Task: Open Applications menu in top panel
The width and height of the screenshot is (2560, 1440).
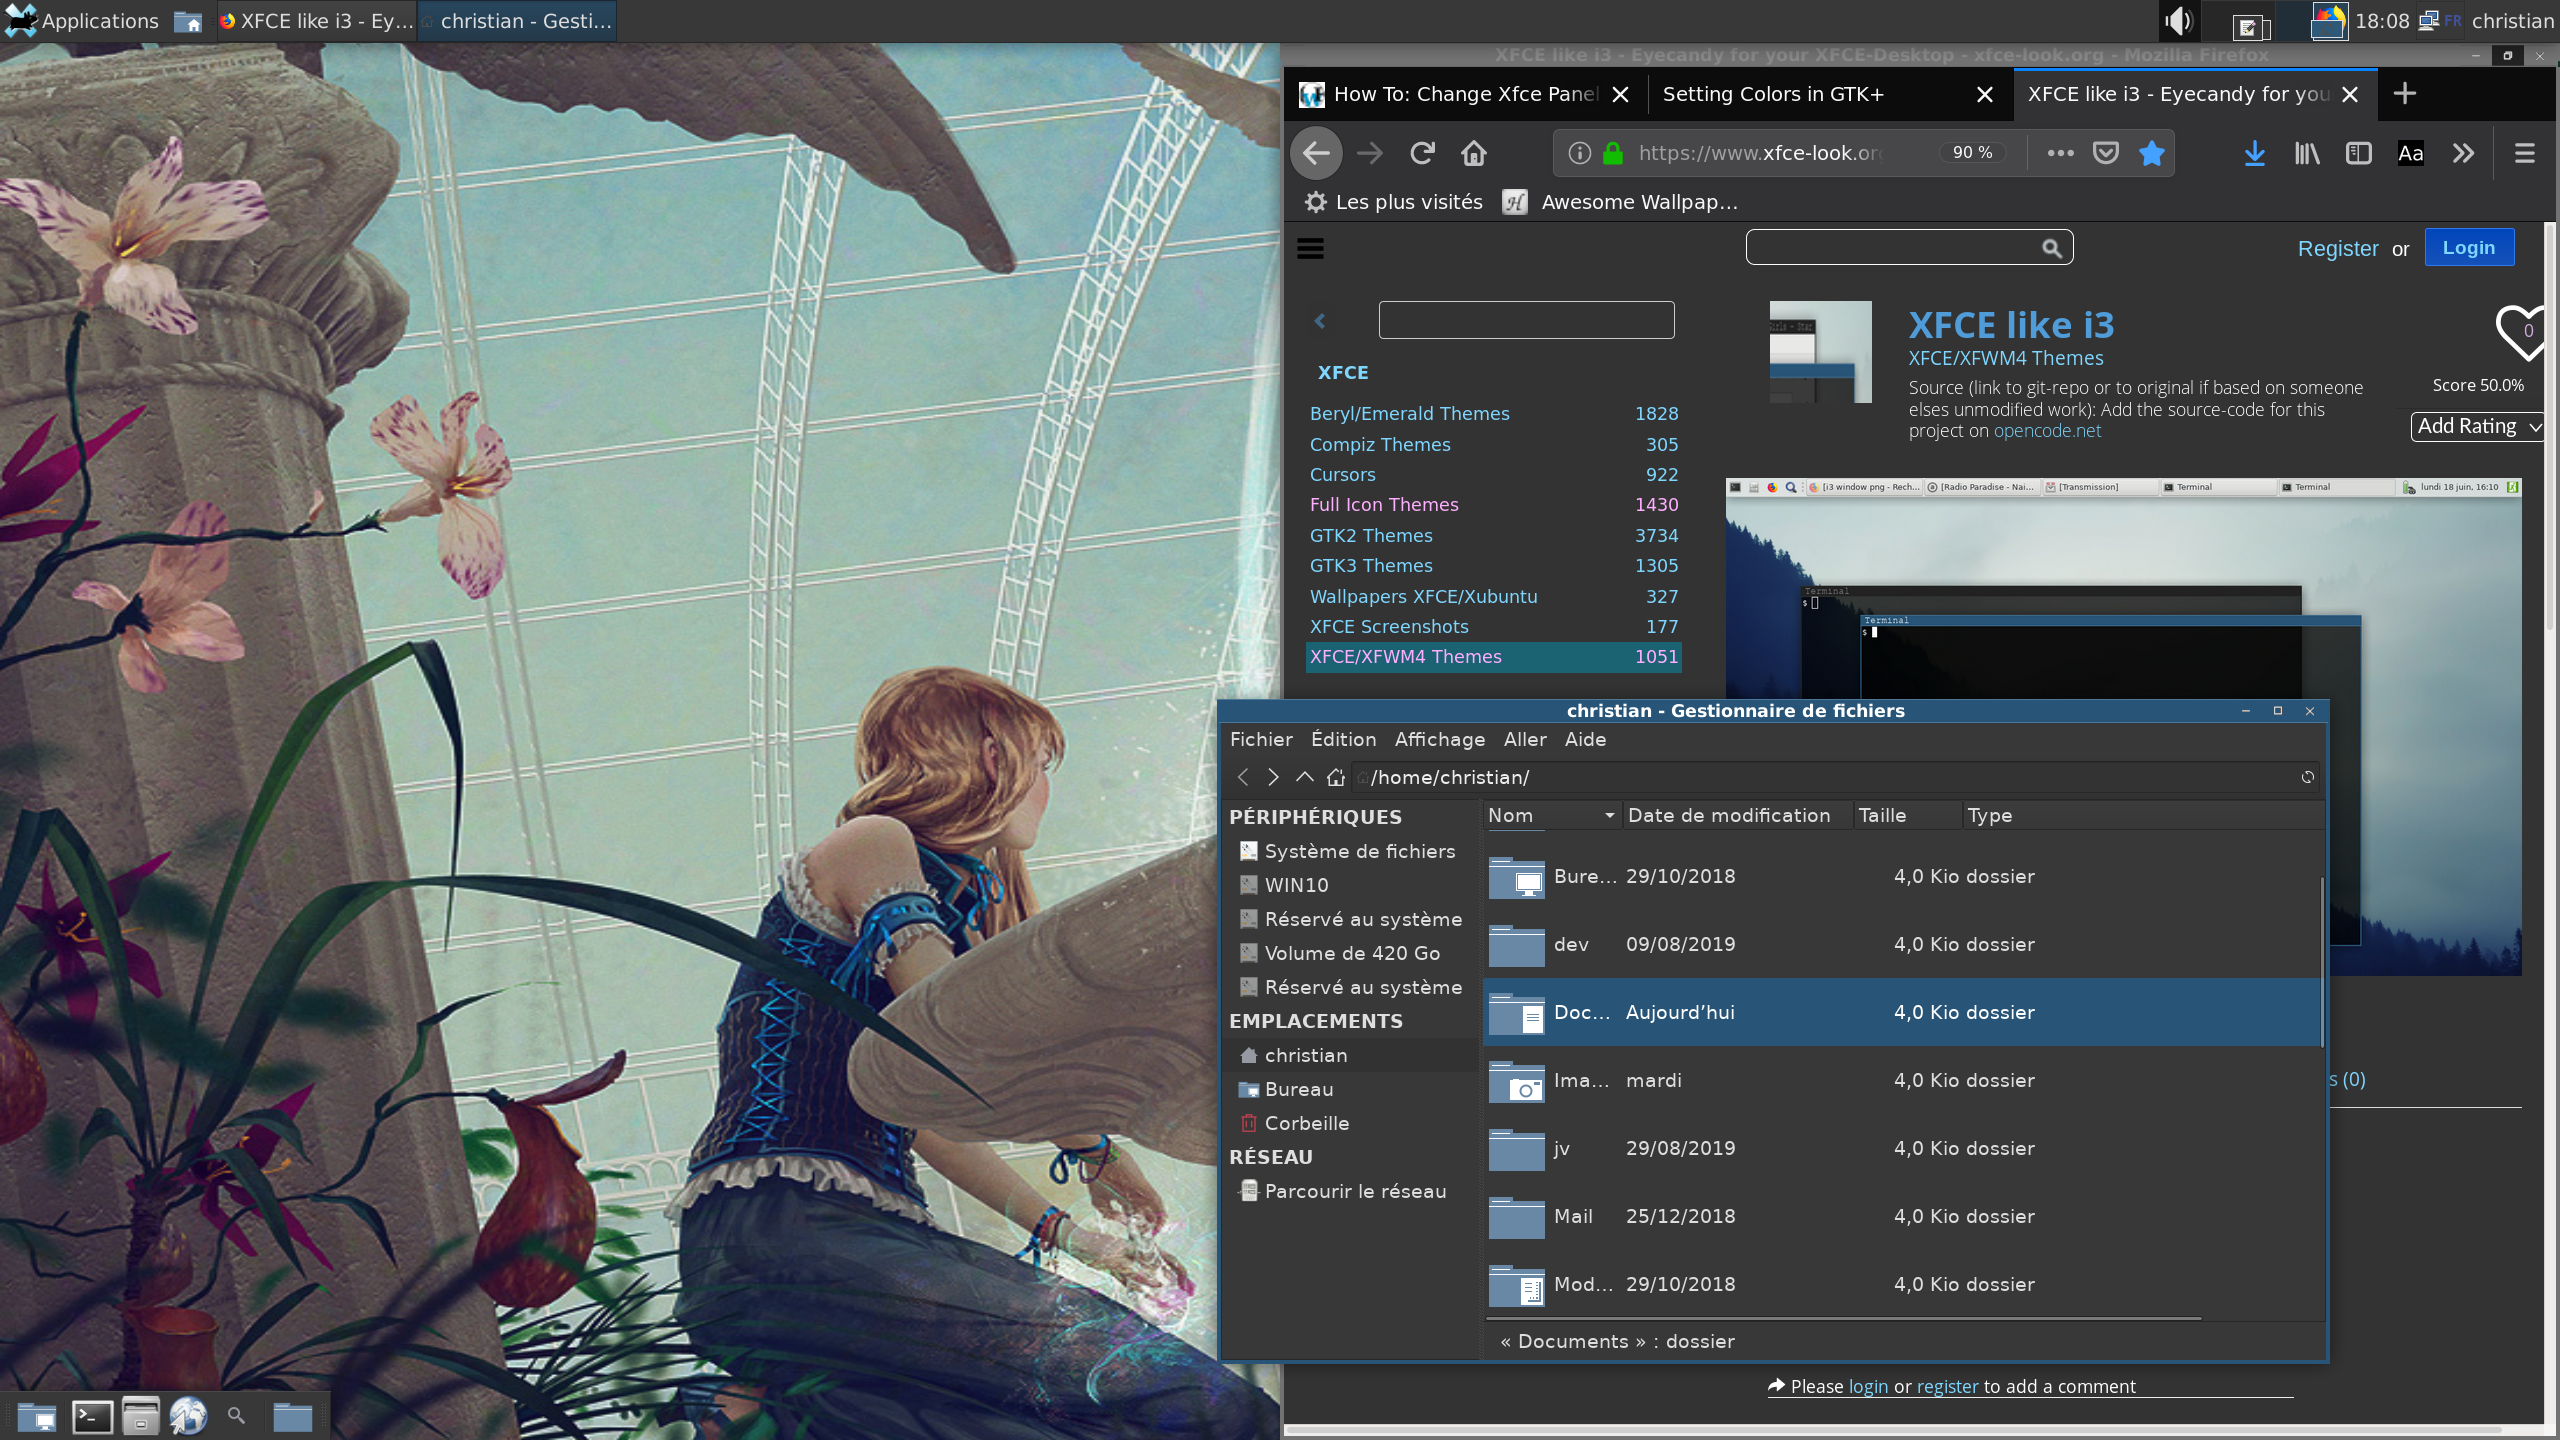Action: [82, 21]
